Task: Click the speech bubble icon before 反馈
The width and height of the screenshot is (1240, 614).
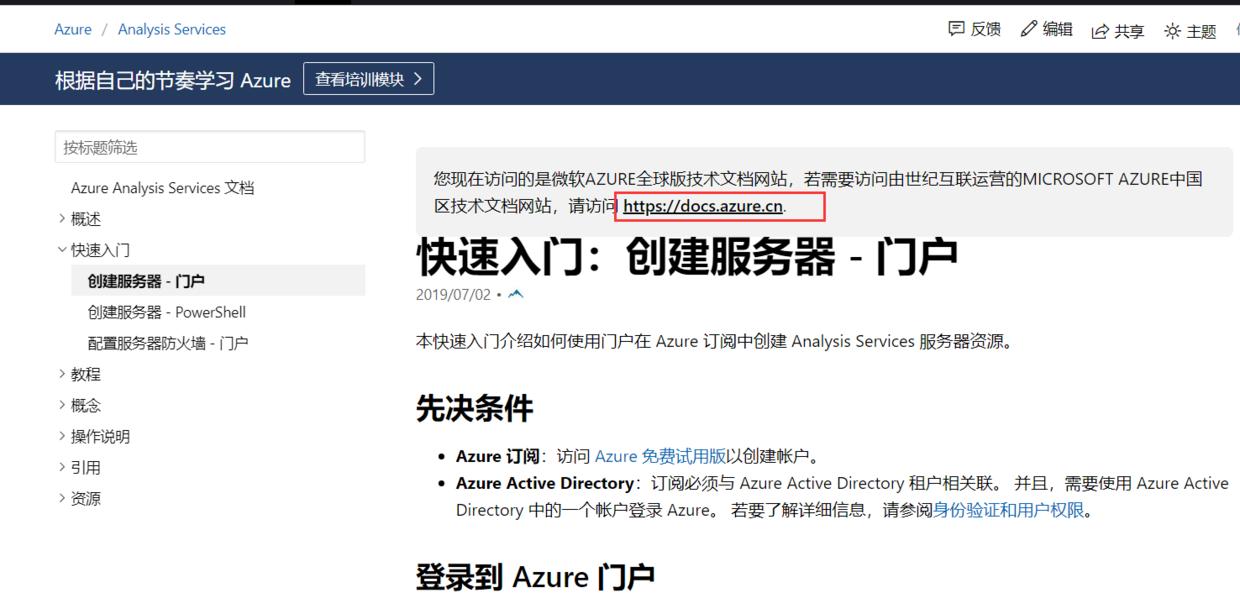Action: click(958, 29)
